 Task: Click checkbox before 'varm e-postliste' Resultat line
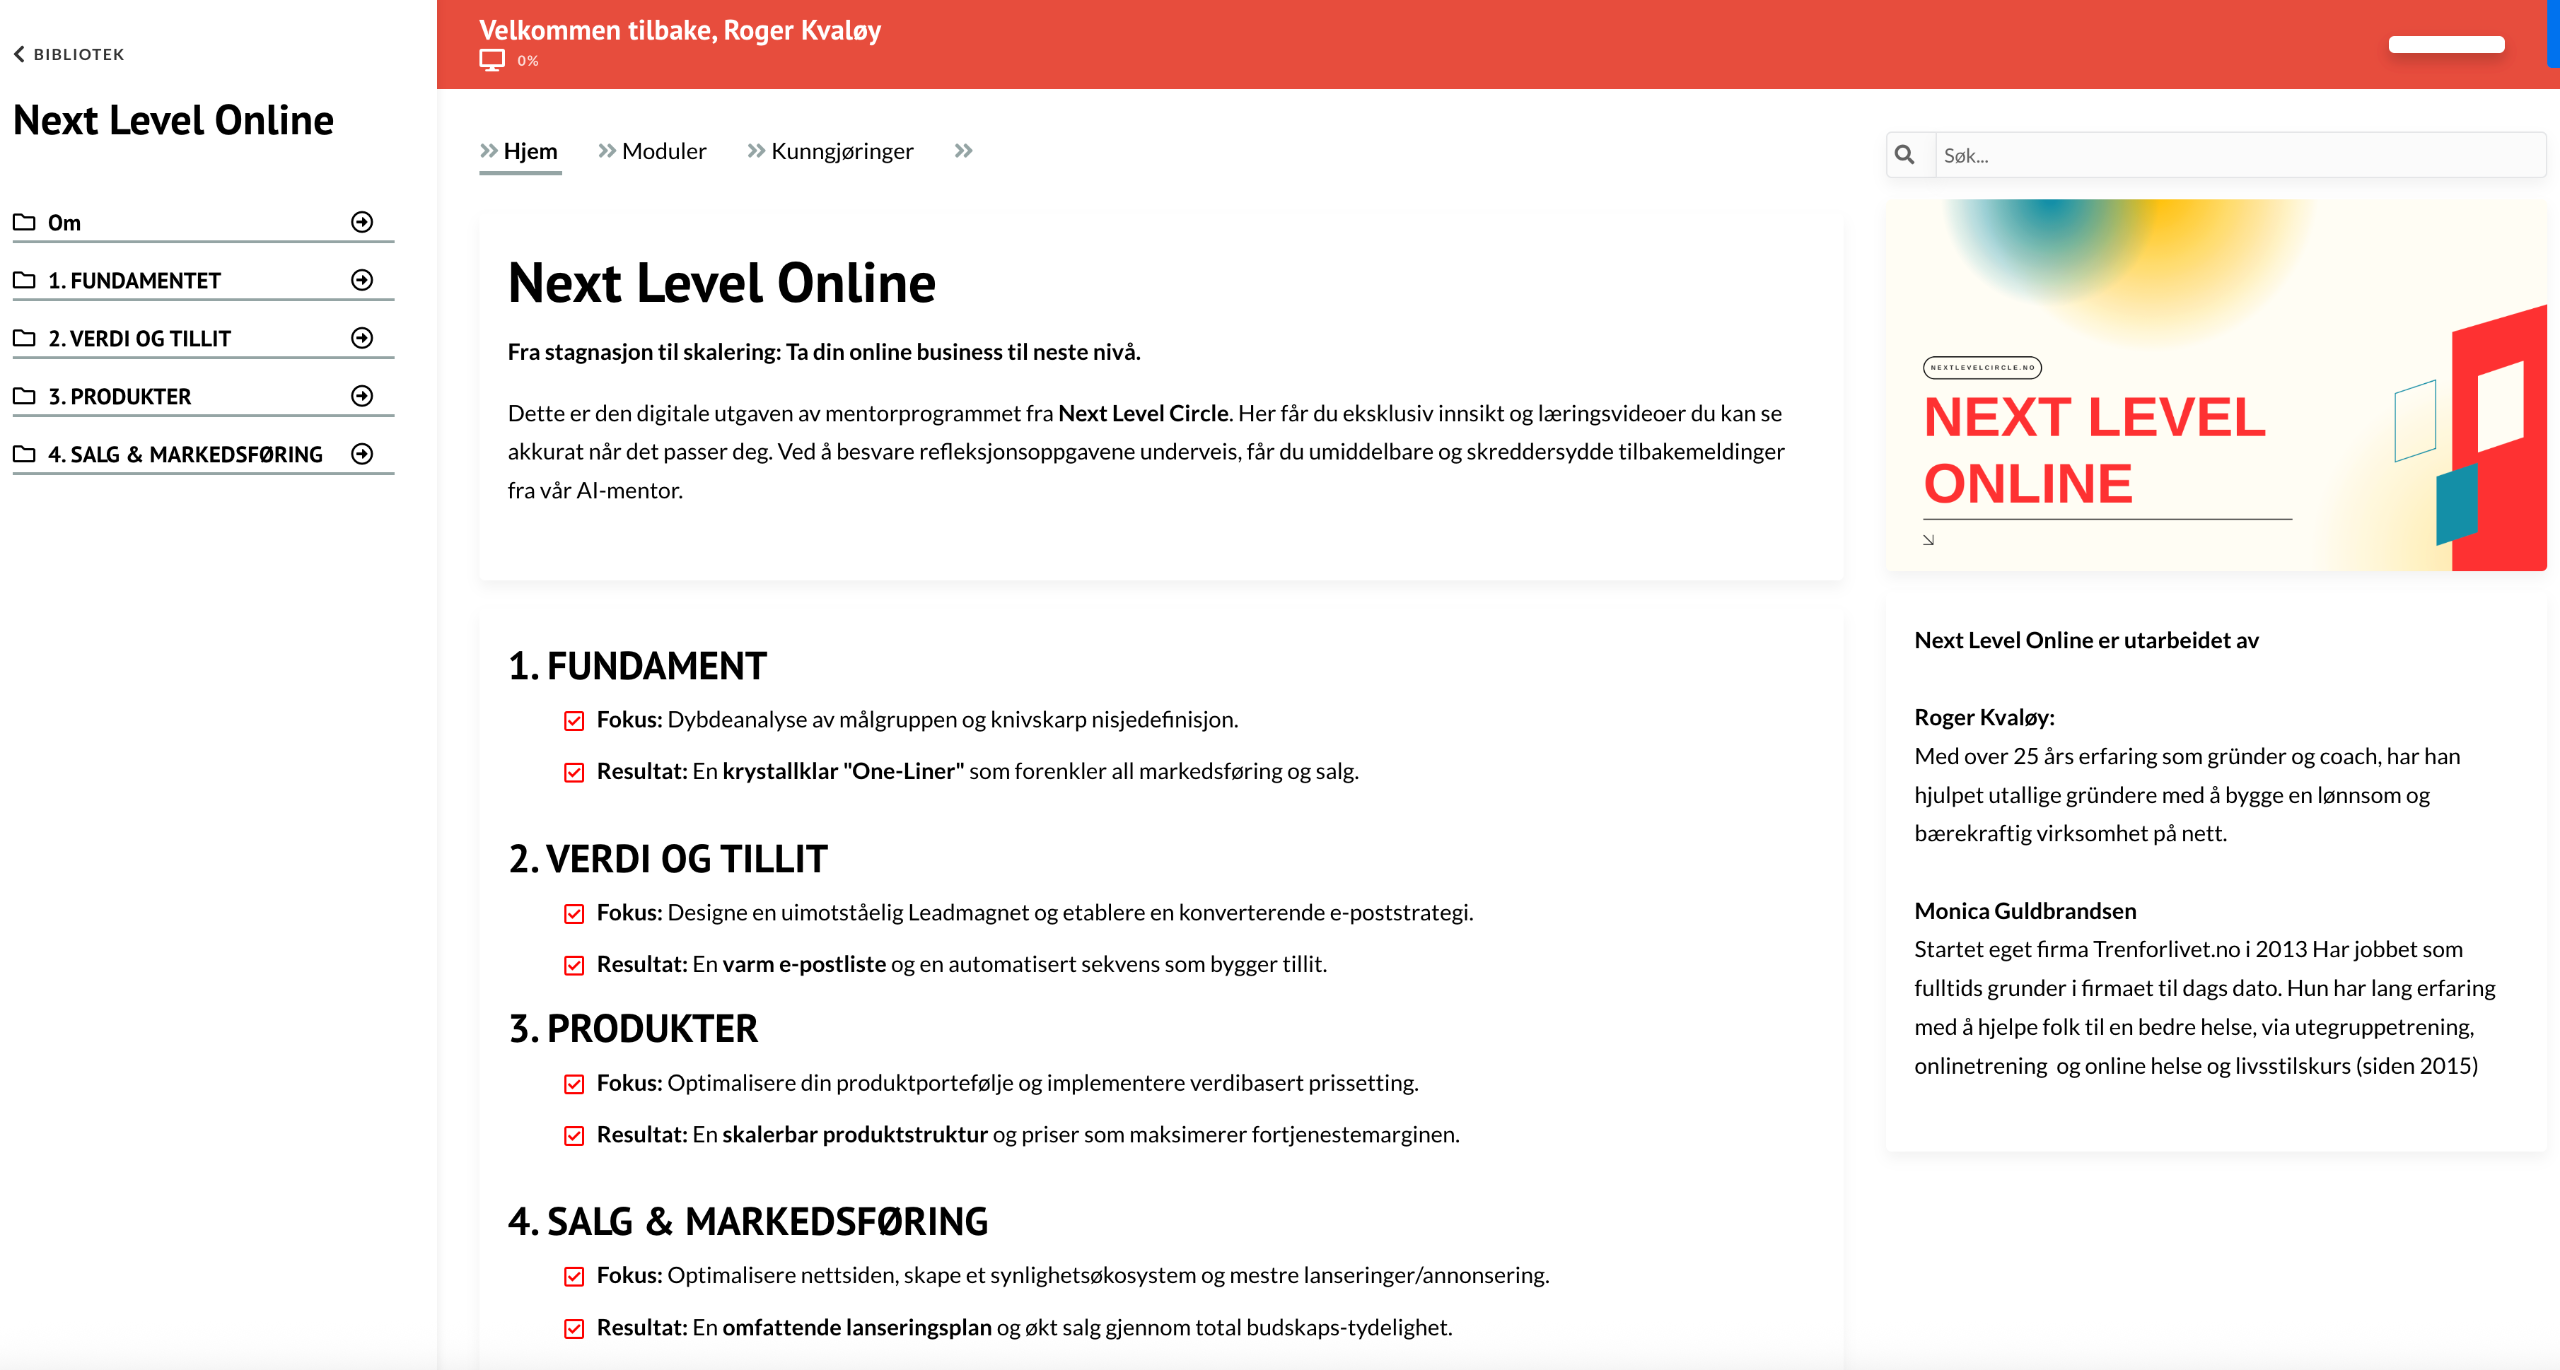click(x=574, y=965)
